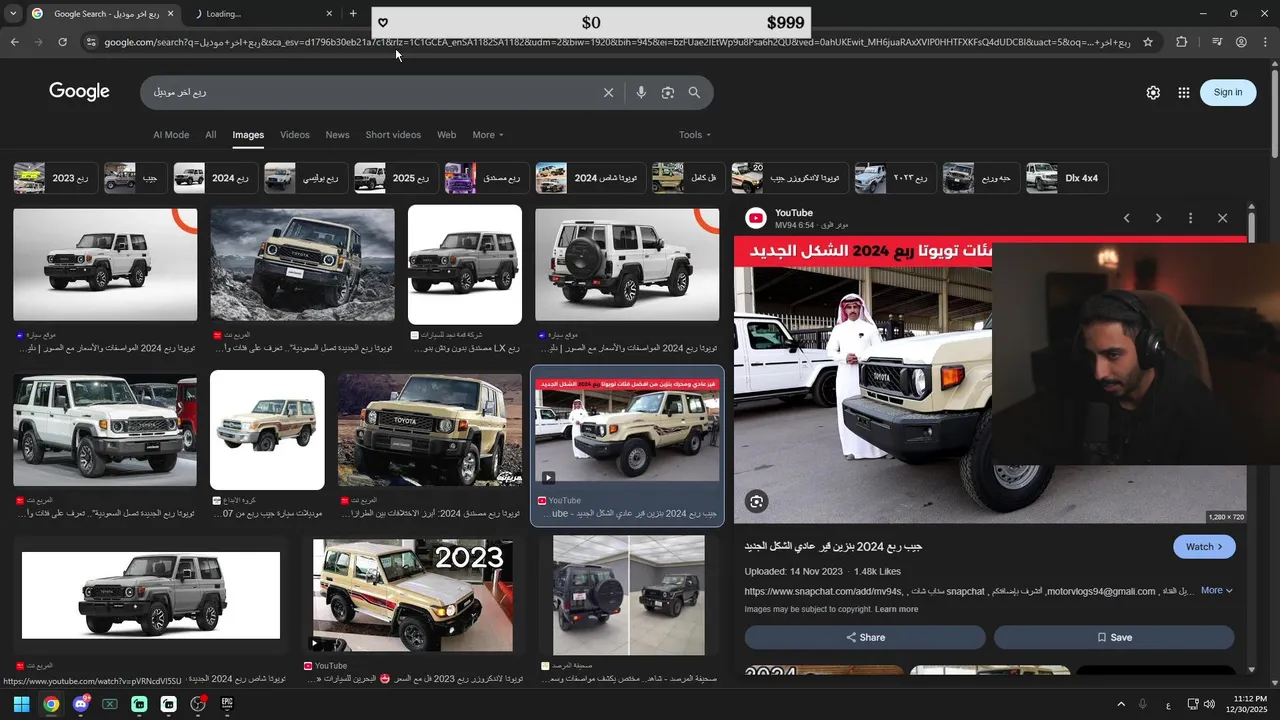Close the image preview panel

(x=1222, y=218)
